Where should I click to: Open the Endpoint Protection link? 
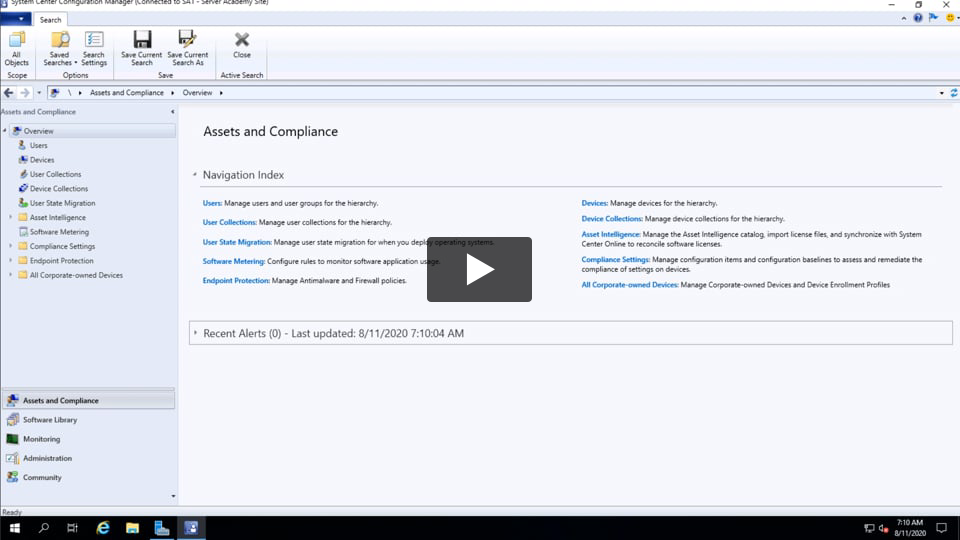coord(236,281)
